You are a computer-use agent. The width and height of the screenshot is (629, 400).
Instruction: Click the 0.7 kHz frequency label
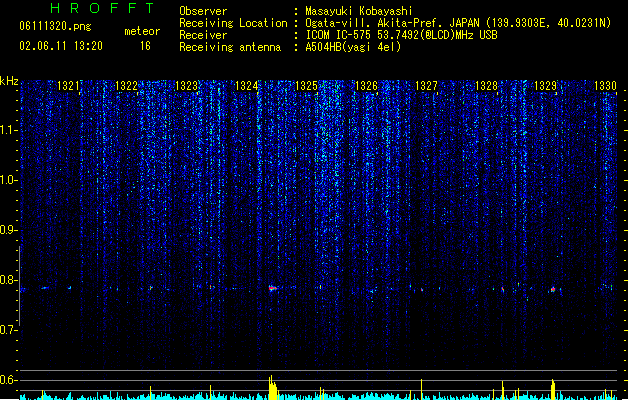pyautogui.click(x=8, y=330)
